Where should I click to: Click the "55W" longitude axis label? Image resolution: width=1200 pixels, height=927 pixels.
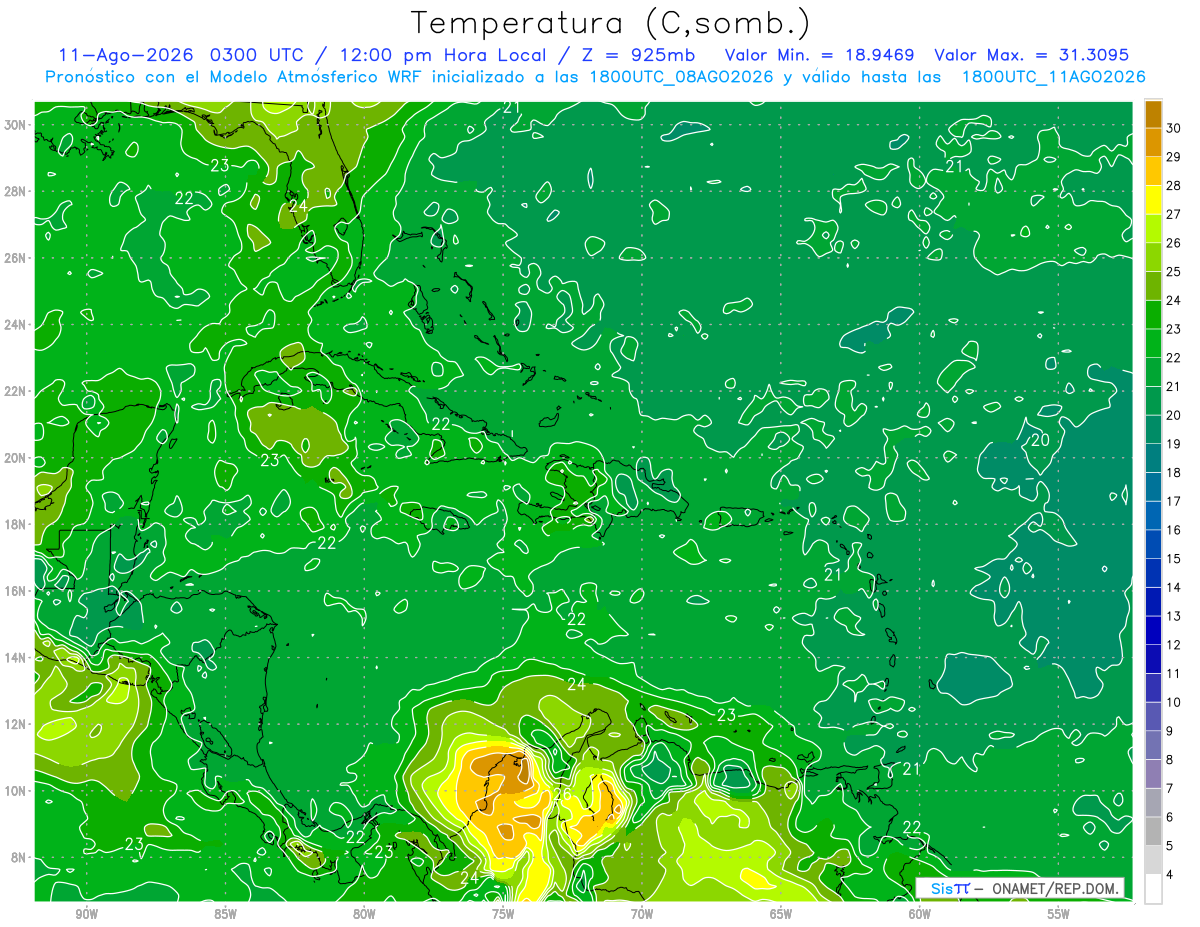click(x=1059, y=914)
